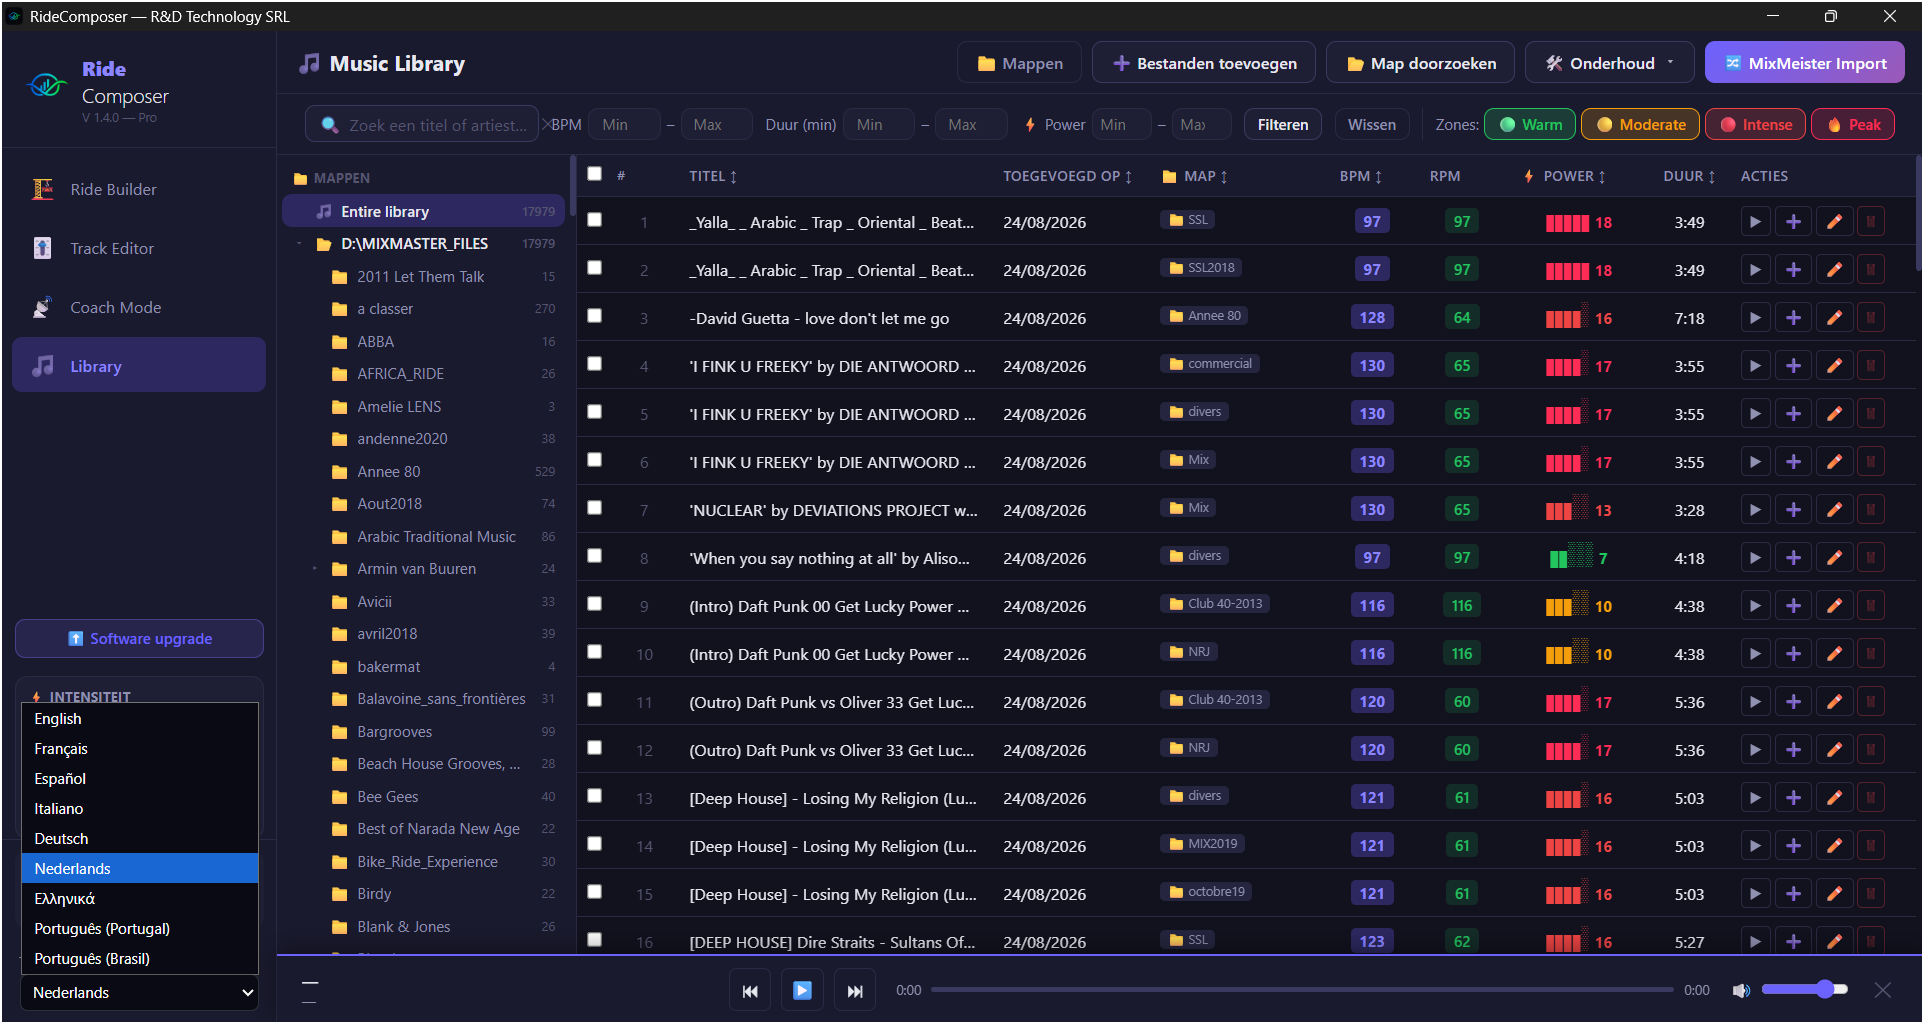Sort tracks by BPM column
The height and width of the screenshot is (1024, 1924).
(x=1360, y=176)
